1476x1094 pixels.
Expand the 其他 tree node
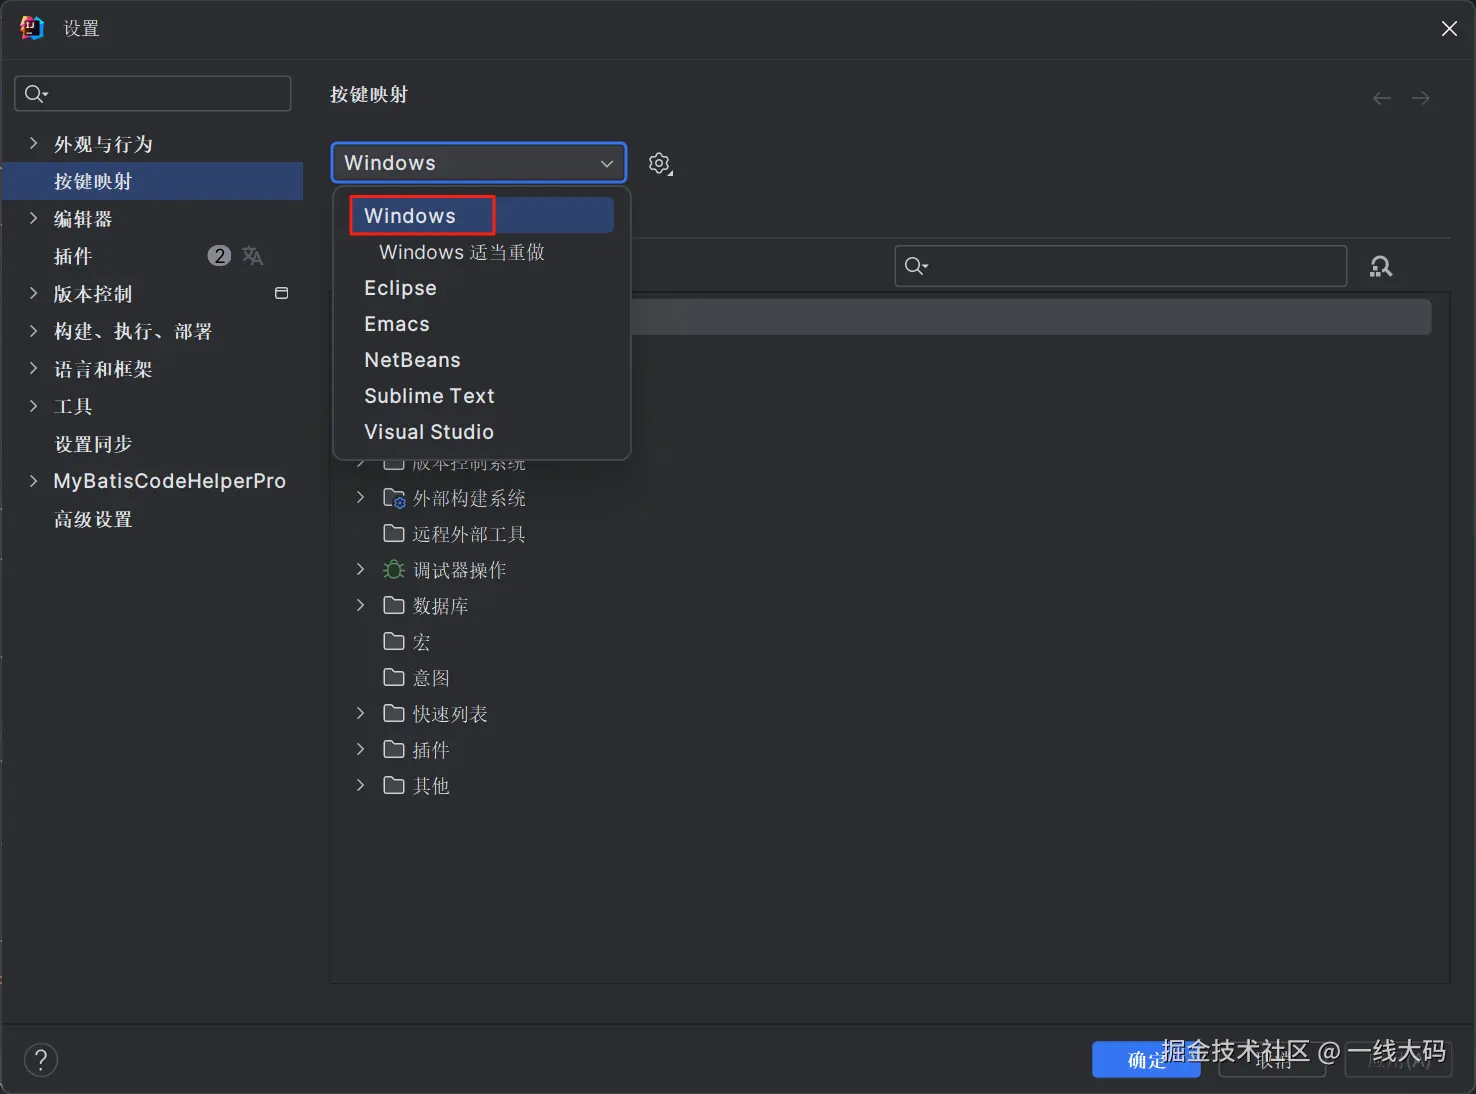point(361,785)
